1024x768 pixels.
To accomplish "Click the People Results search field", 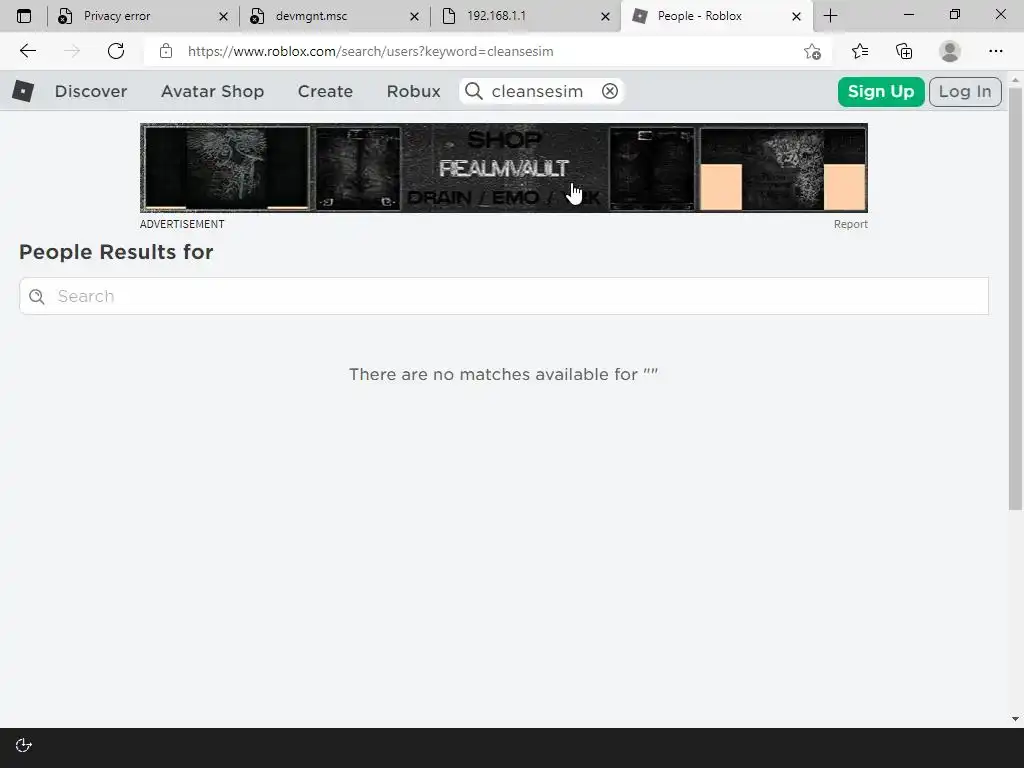I will click(x=504, y=296).
